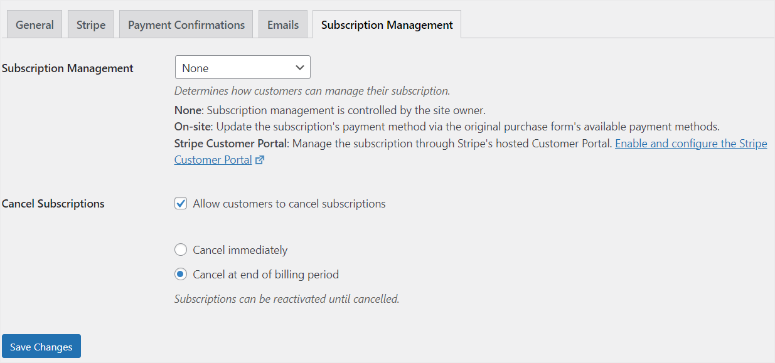Select the Emails tab
This screenshot has width=775, height=363.
[283, 25]
